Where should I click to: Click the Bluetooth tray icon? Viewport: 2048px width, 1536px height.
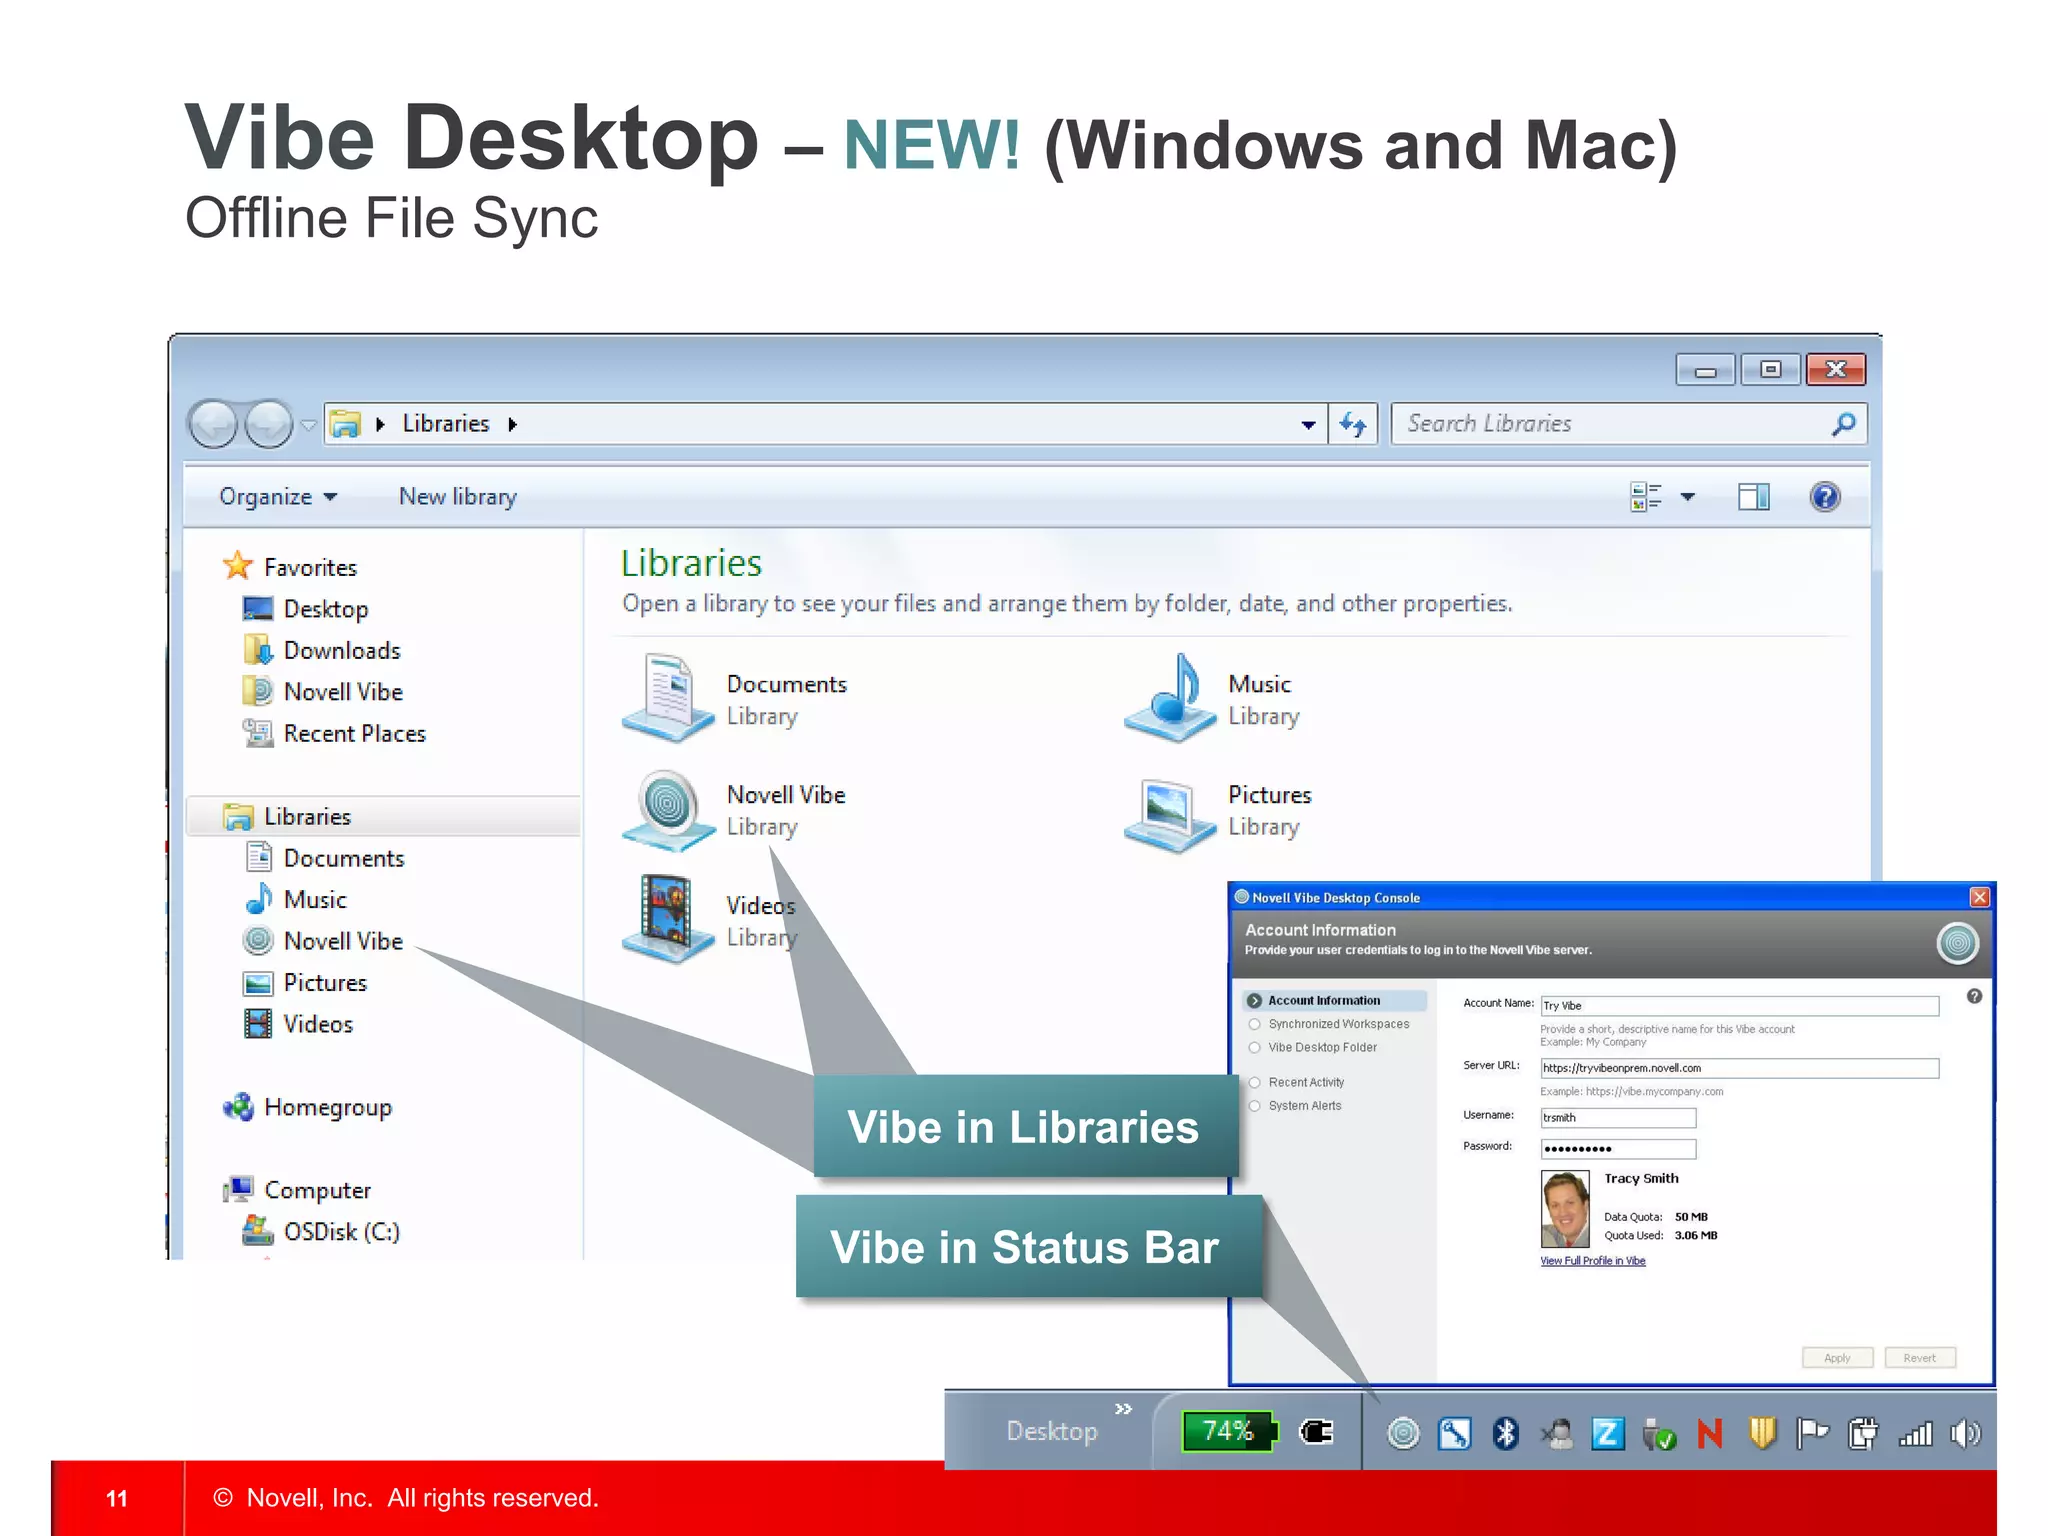[x=1505, y=1434]
